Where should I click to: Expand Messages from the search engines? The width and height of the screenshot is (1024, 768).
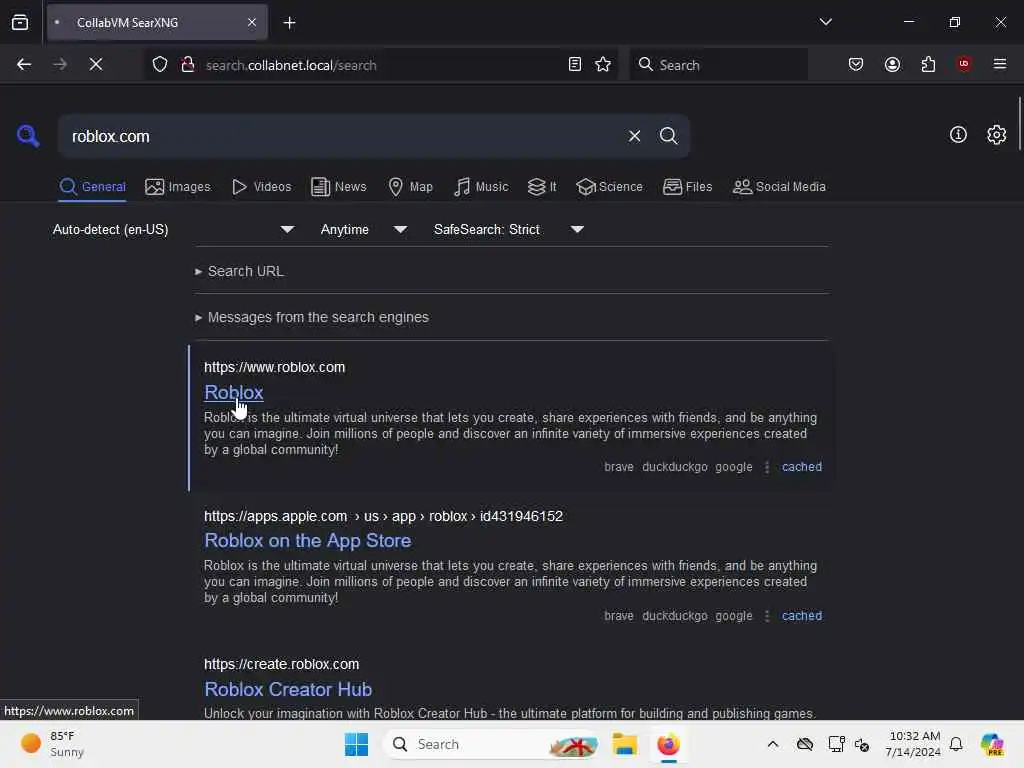pos(312,317)
